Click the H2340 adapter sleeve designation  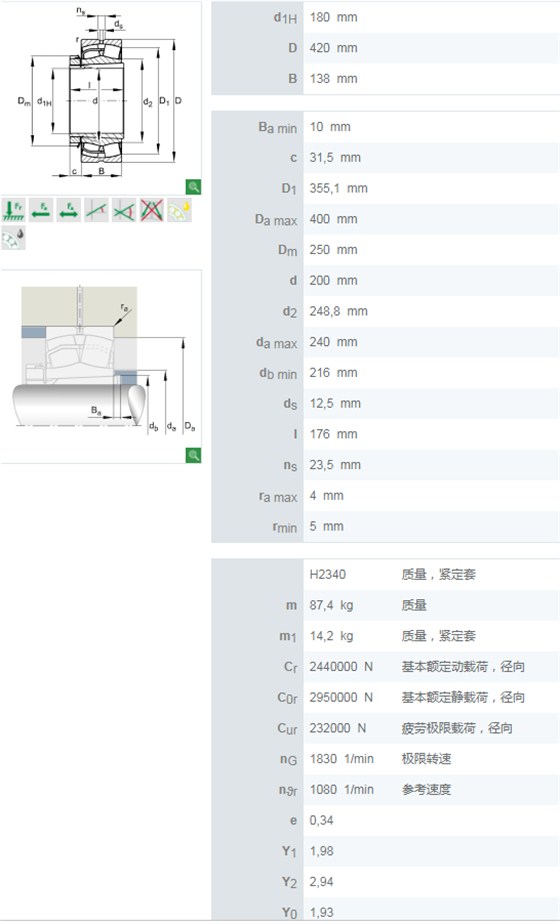(328, 575)
